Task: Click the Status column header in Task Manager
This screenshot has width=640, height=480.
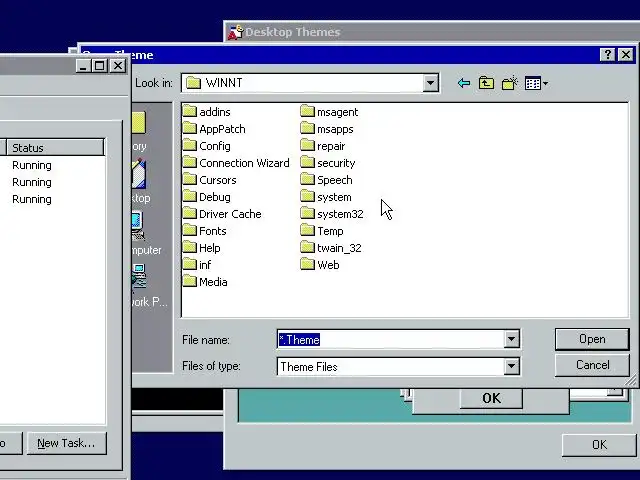Action: click(x=56, y=147)
